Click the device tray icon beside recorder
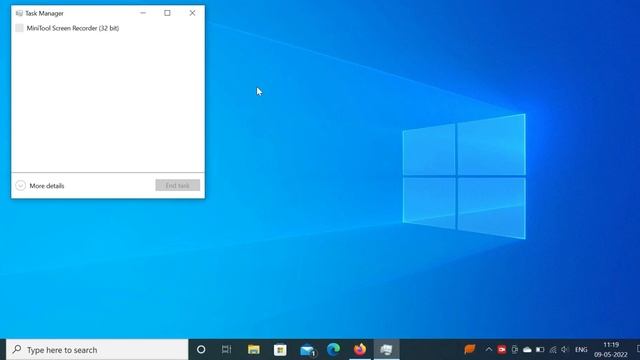 pyautogui.click(x=515, y=350)
